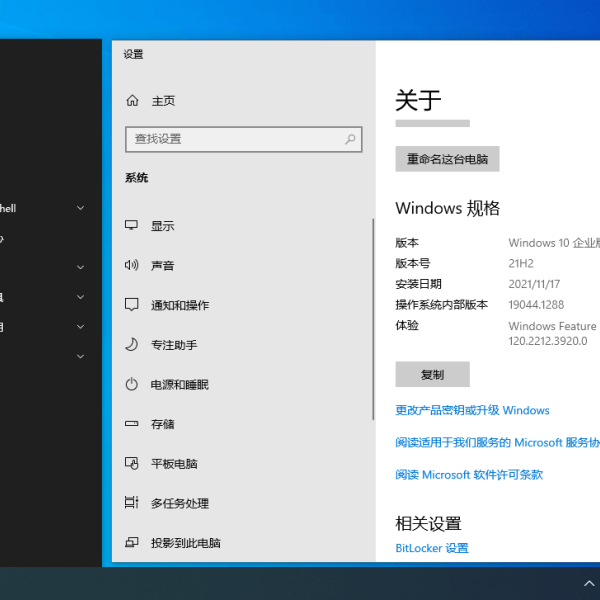This screenshot has width=600, height=600.
Task: Expand third chevron in dark left panel
Action: pos(80,297)
